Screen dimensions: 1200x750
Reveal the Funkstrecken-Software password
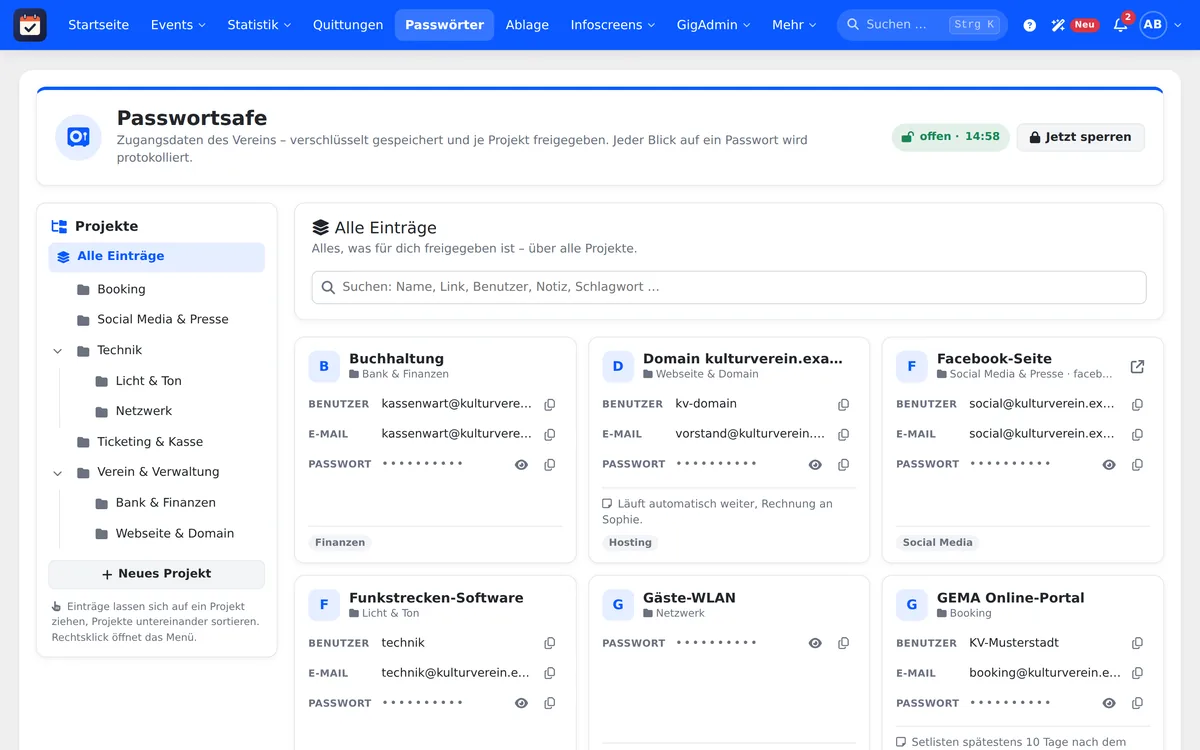[x=521, y=704]
